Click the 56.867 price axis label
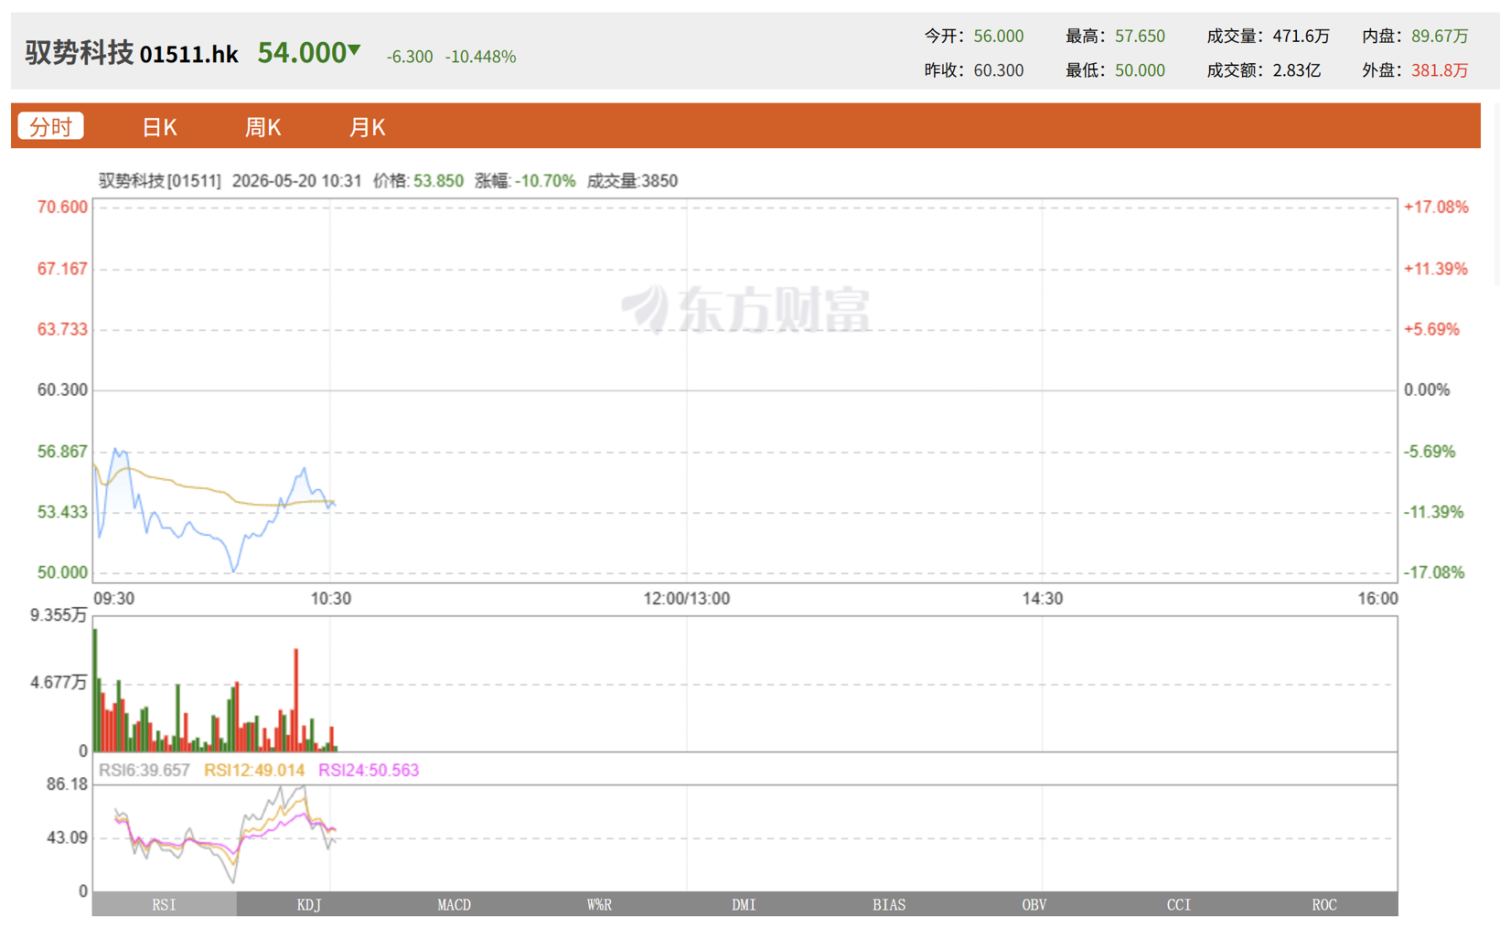Image resolution: width=1500 pixels, height=927 pixels. point(62,452)
